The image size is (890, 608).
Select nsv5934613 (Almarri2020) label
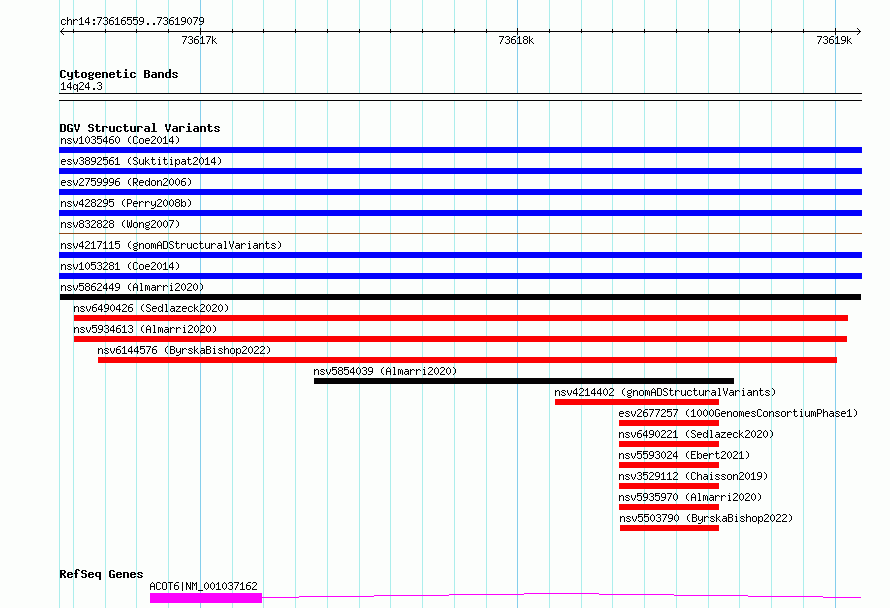tap(145, 329)
